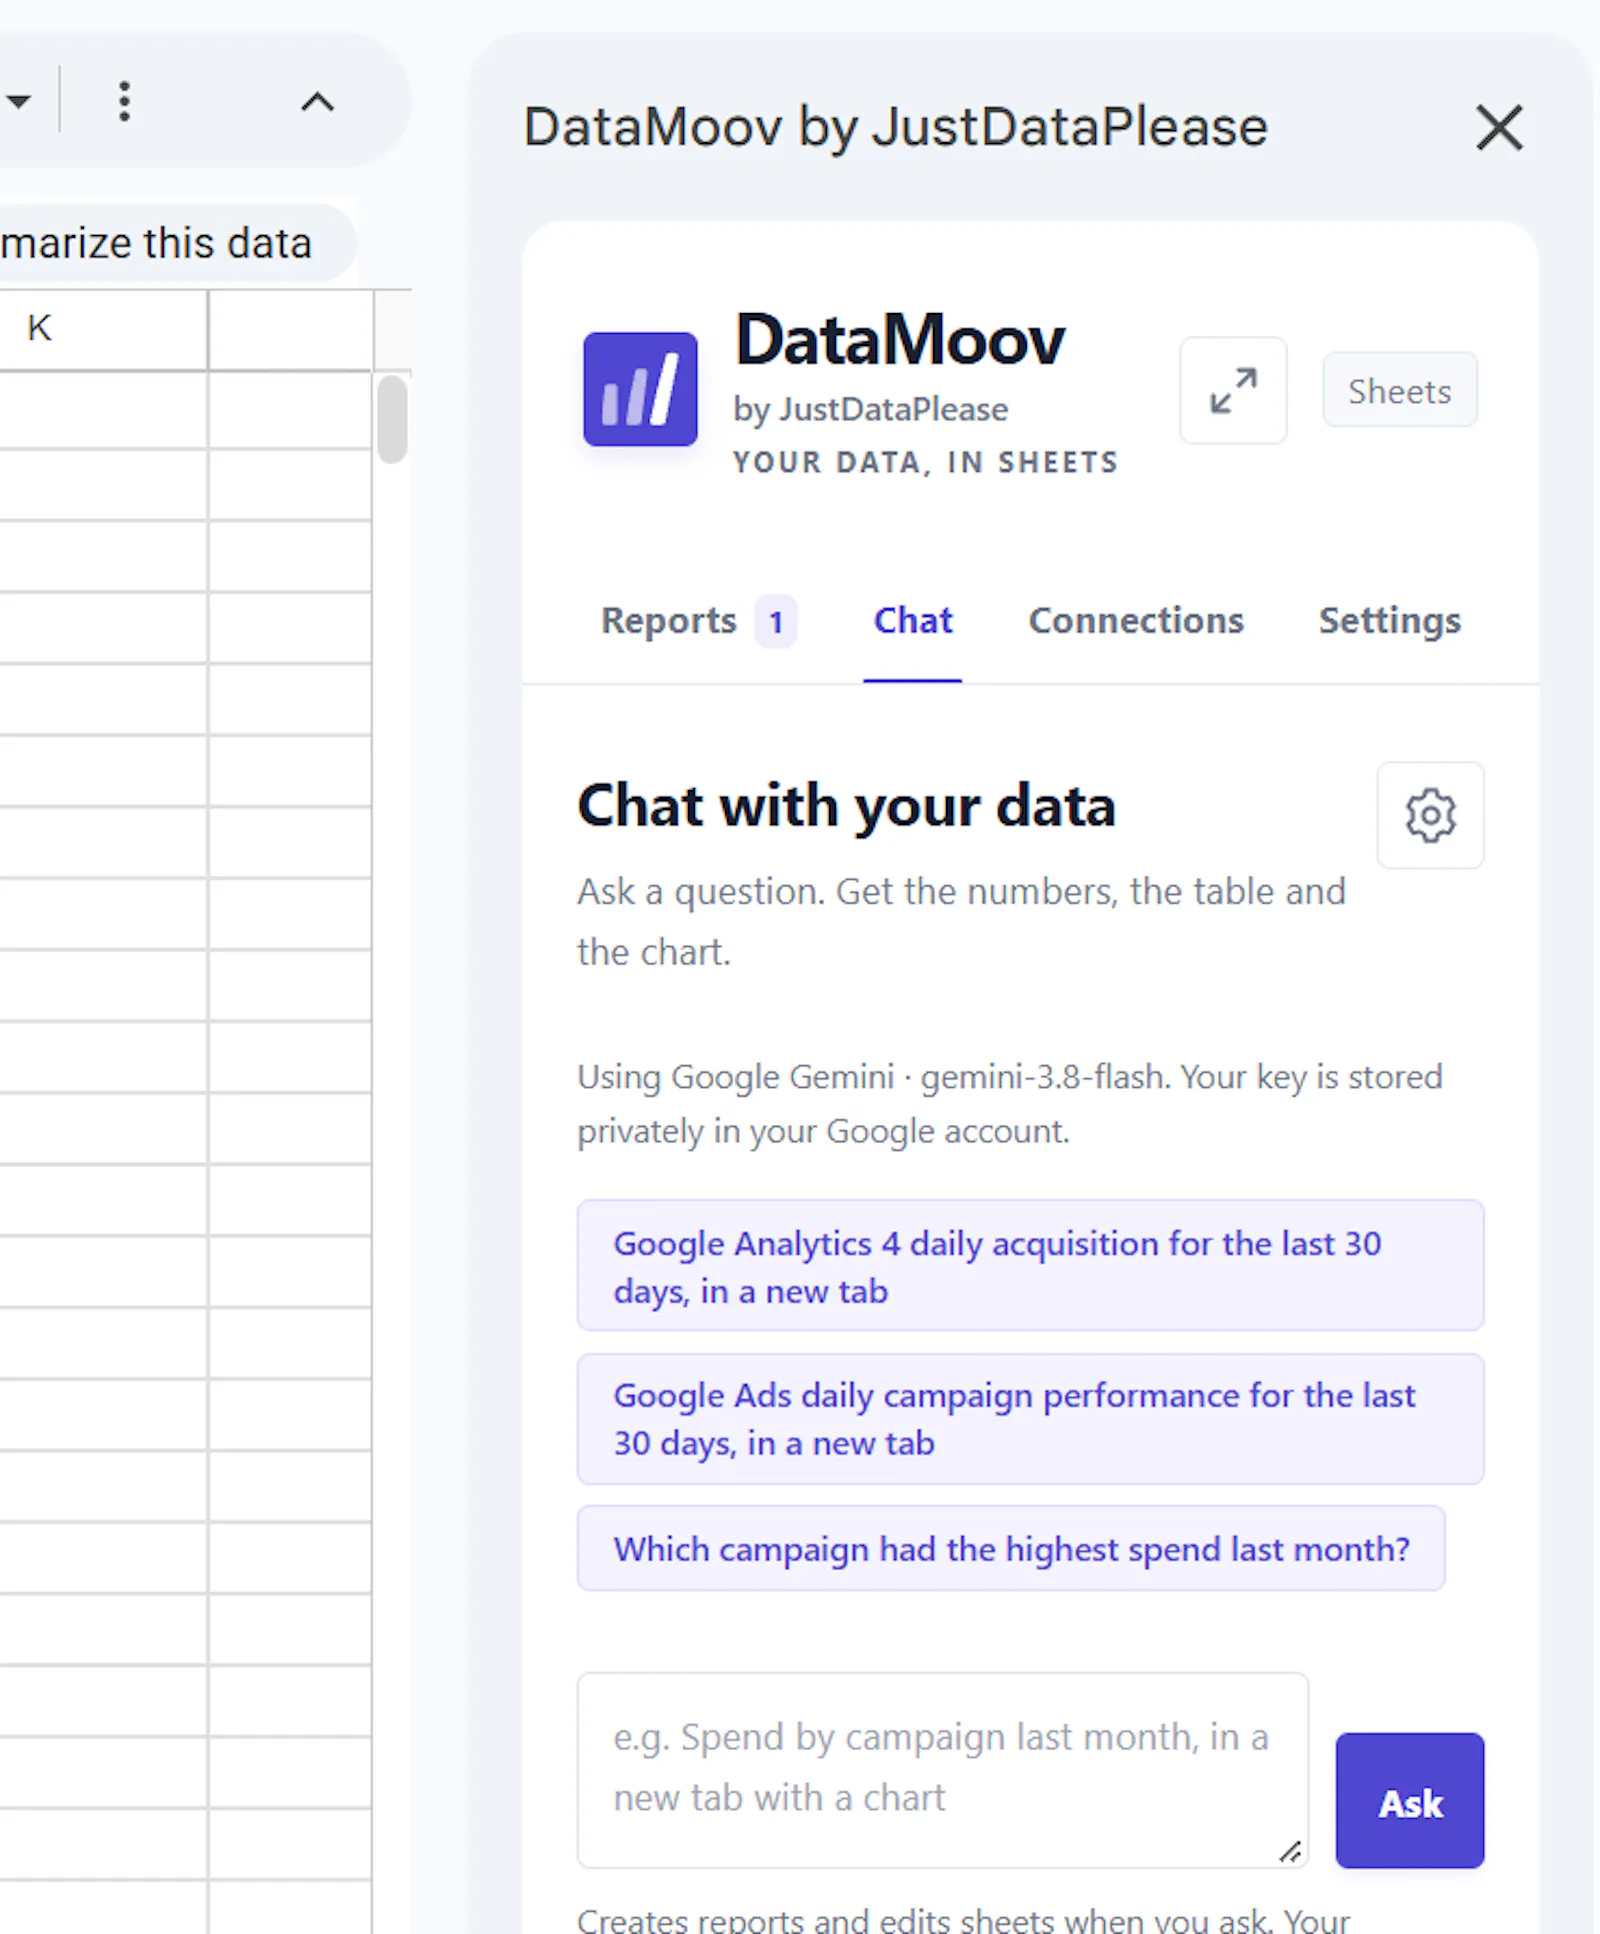Screen dimensions: 1600x1934
Task: Select column K header in spreadsheet
Action: tap(103, 329)
